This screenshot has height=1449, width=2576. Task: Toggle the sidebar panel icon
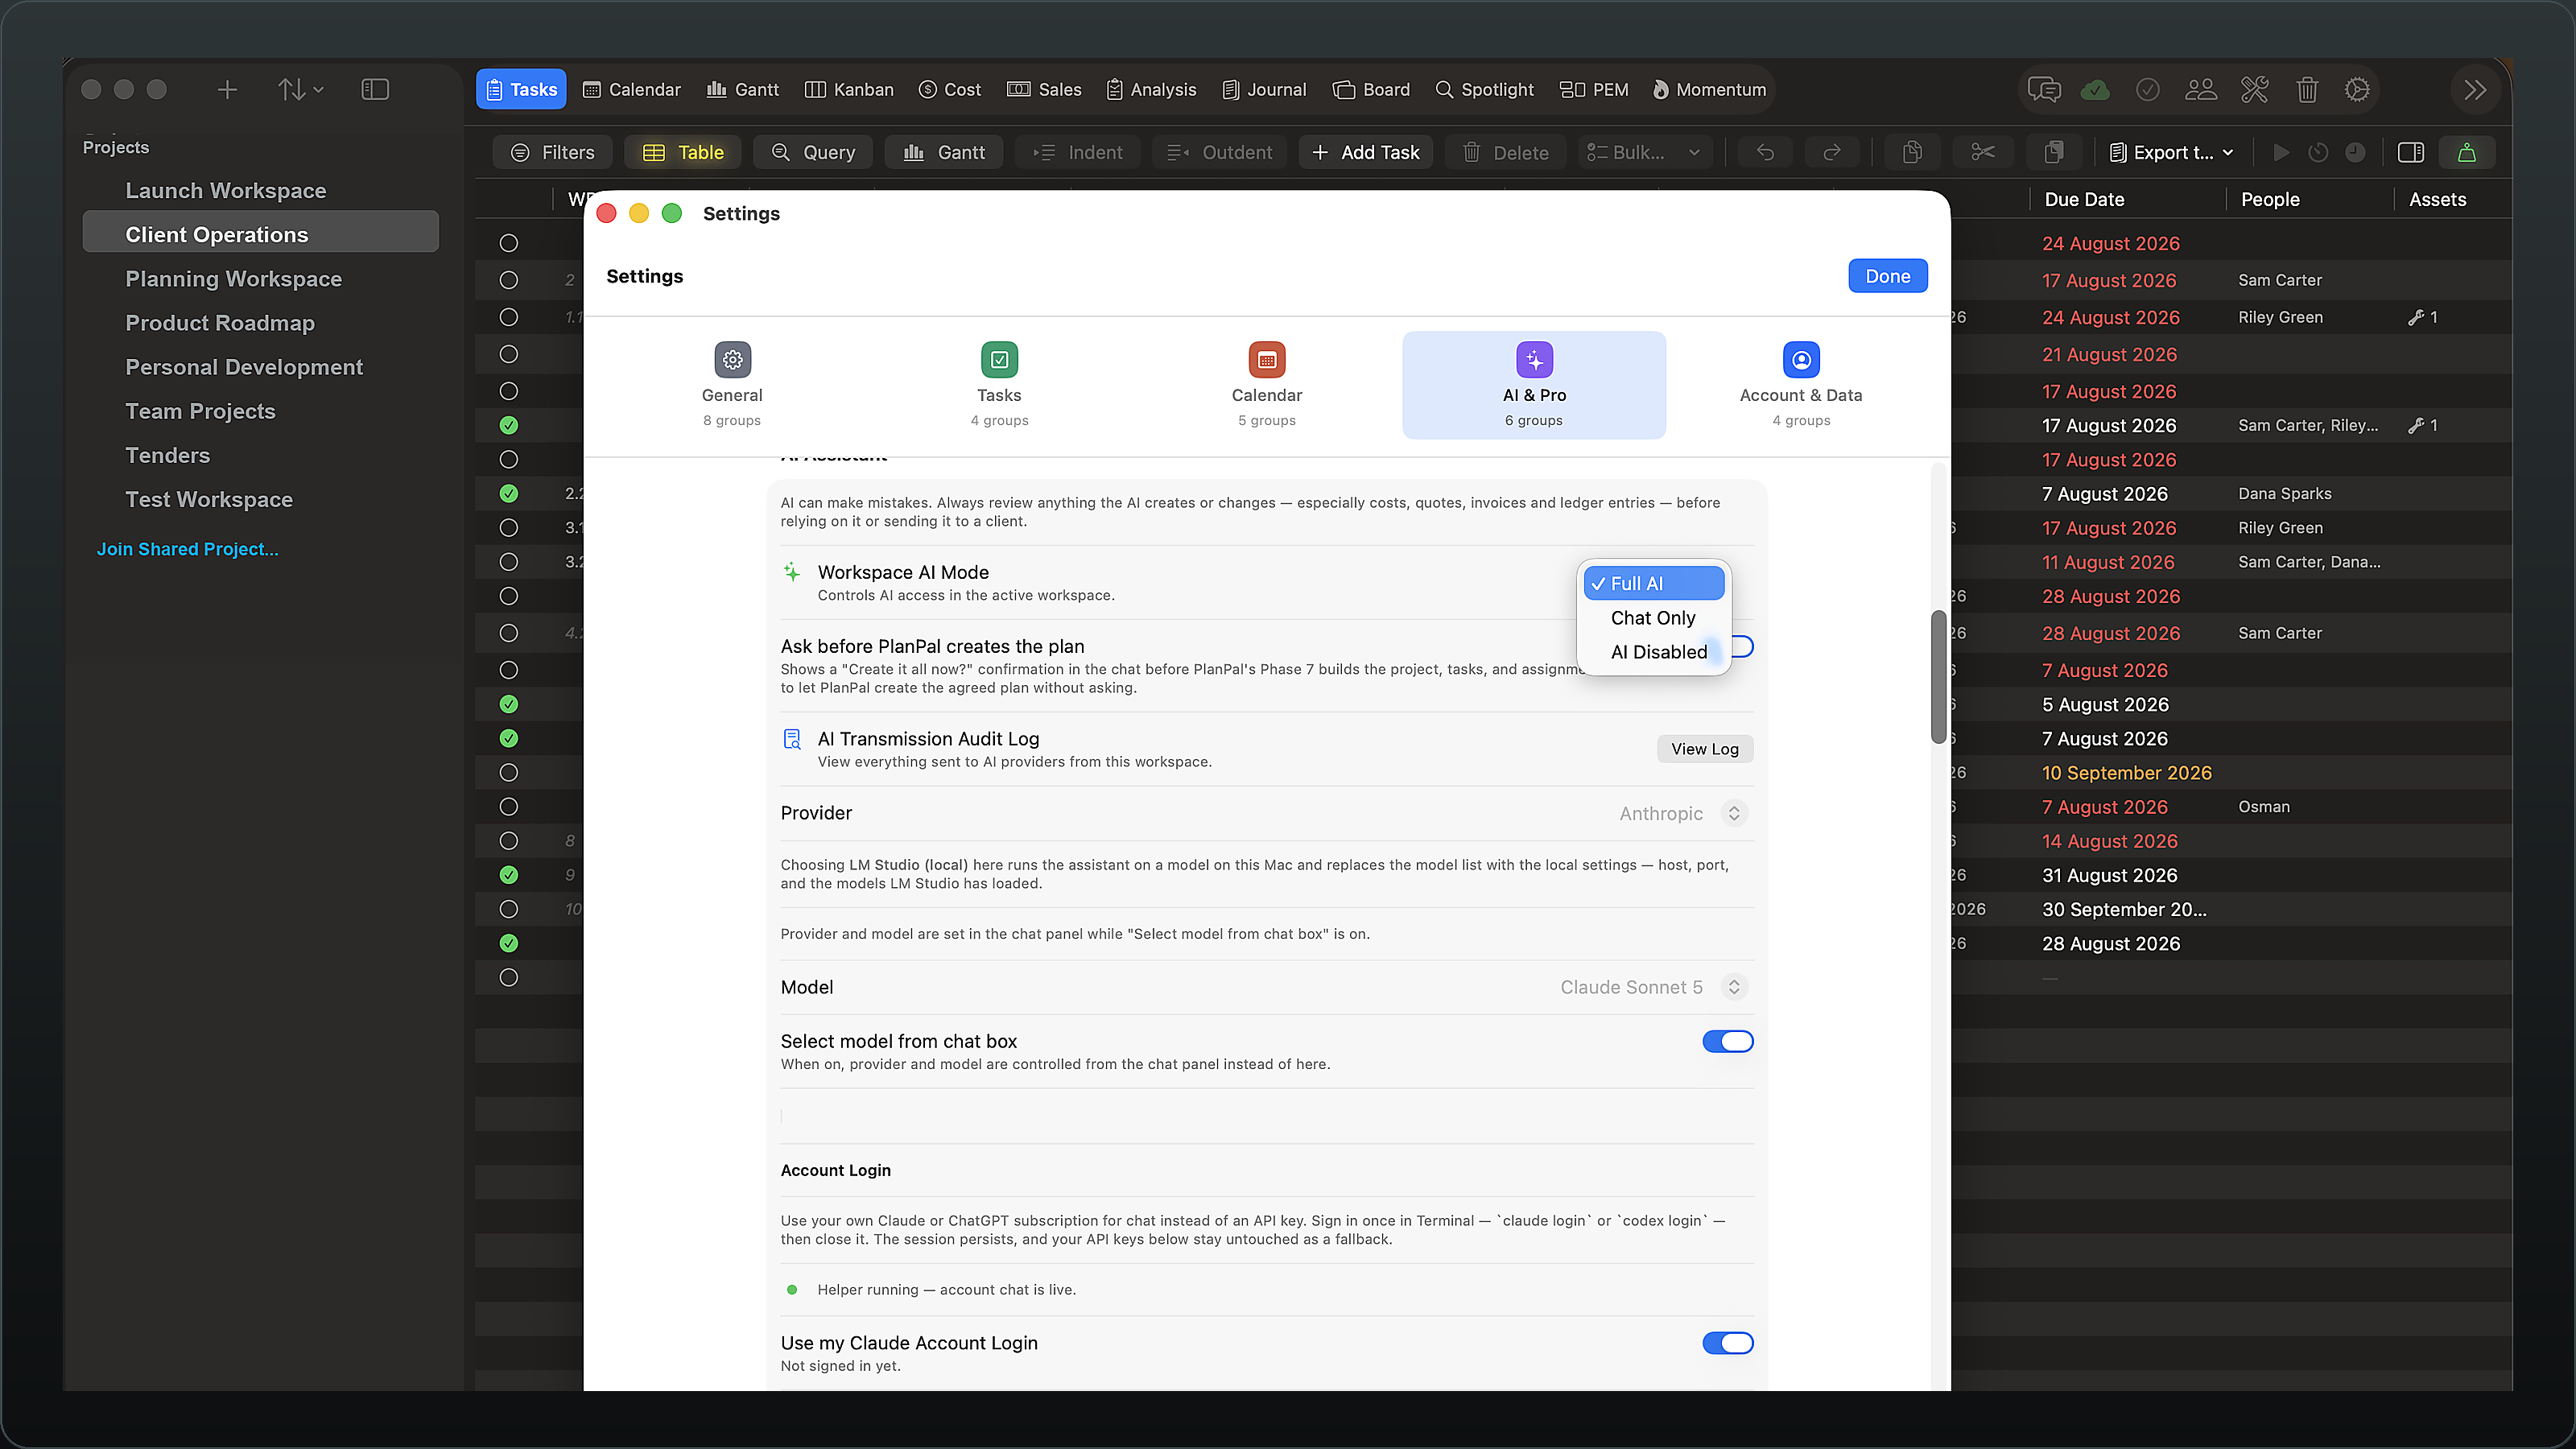(375, 90)
